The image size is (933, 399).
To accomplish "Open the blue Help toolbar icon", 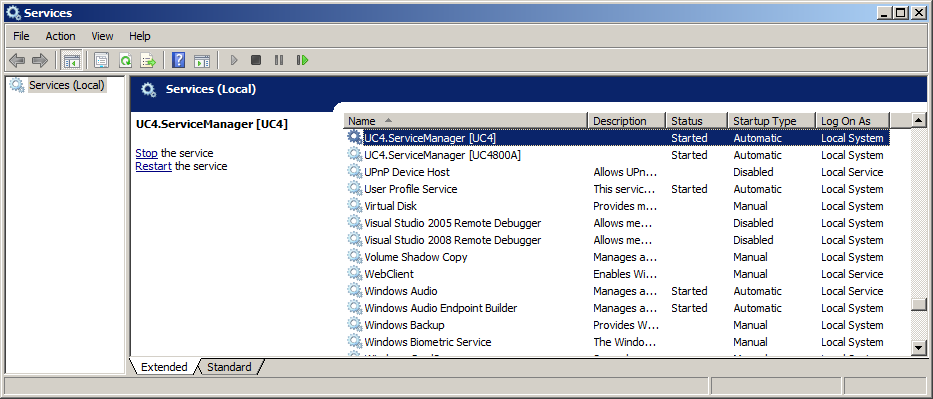I will (x=179, y=60).
